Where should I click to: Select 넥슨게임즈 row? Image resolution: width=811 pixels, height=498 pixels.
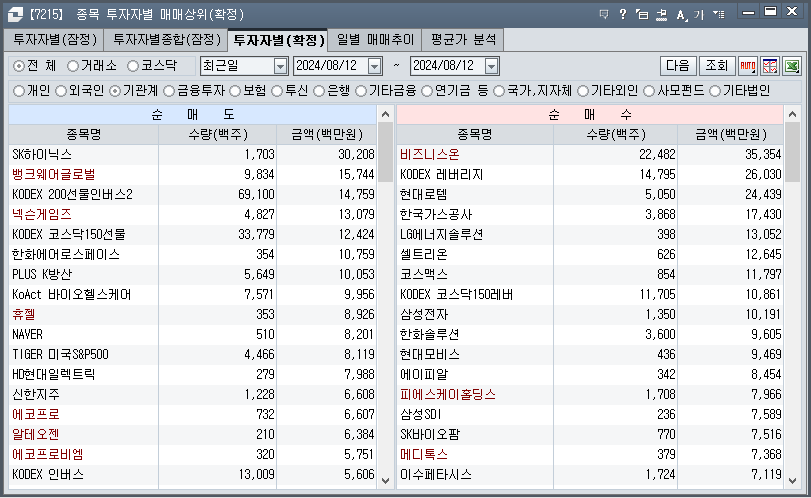pos(192,215)
